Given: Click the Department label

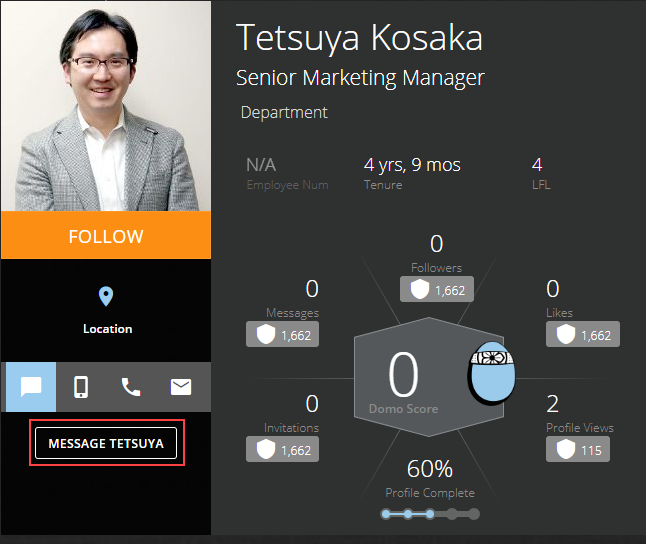Looking at the screenshot, I should coord(284,113).
